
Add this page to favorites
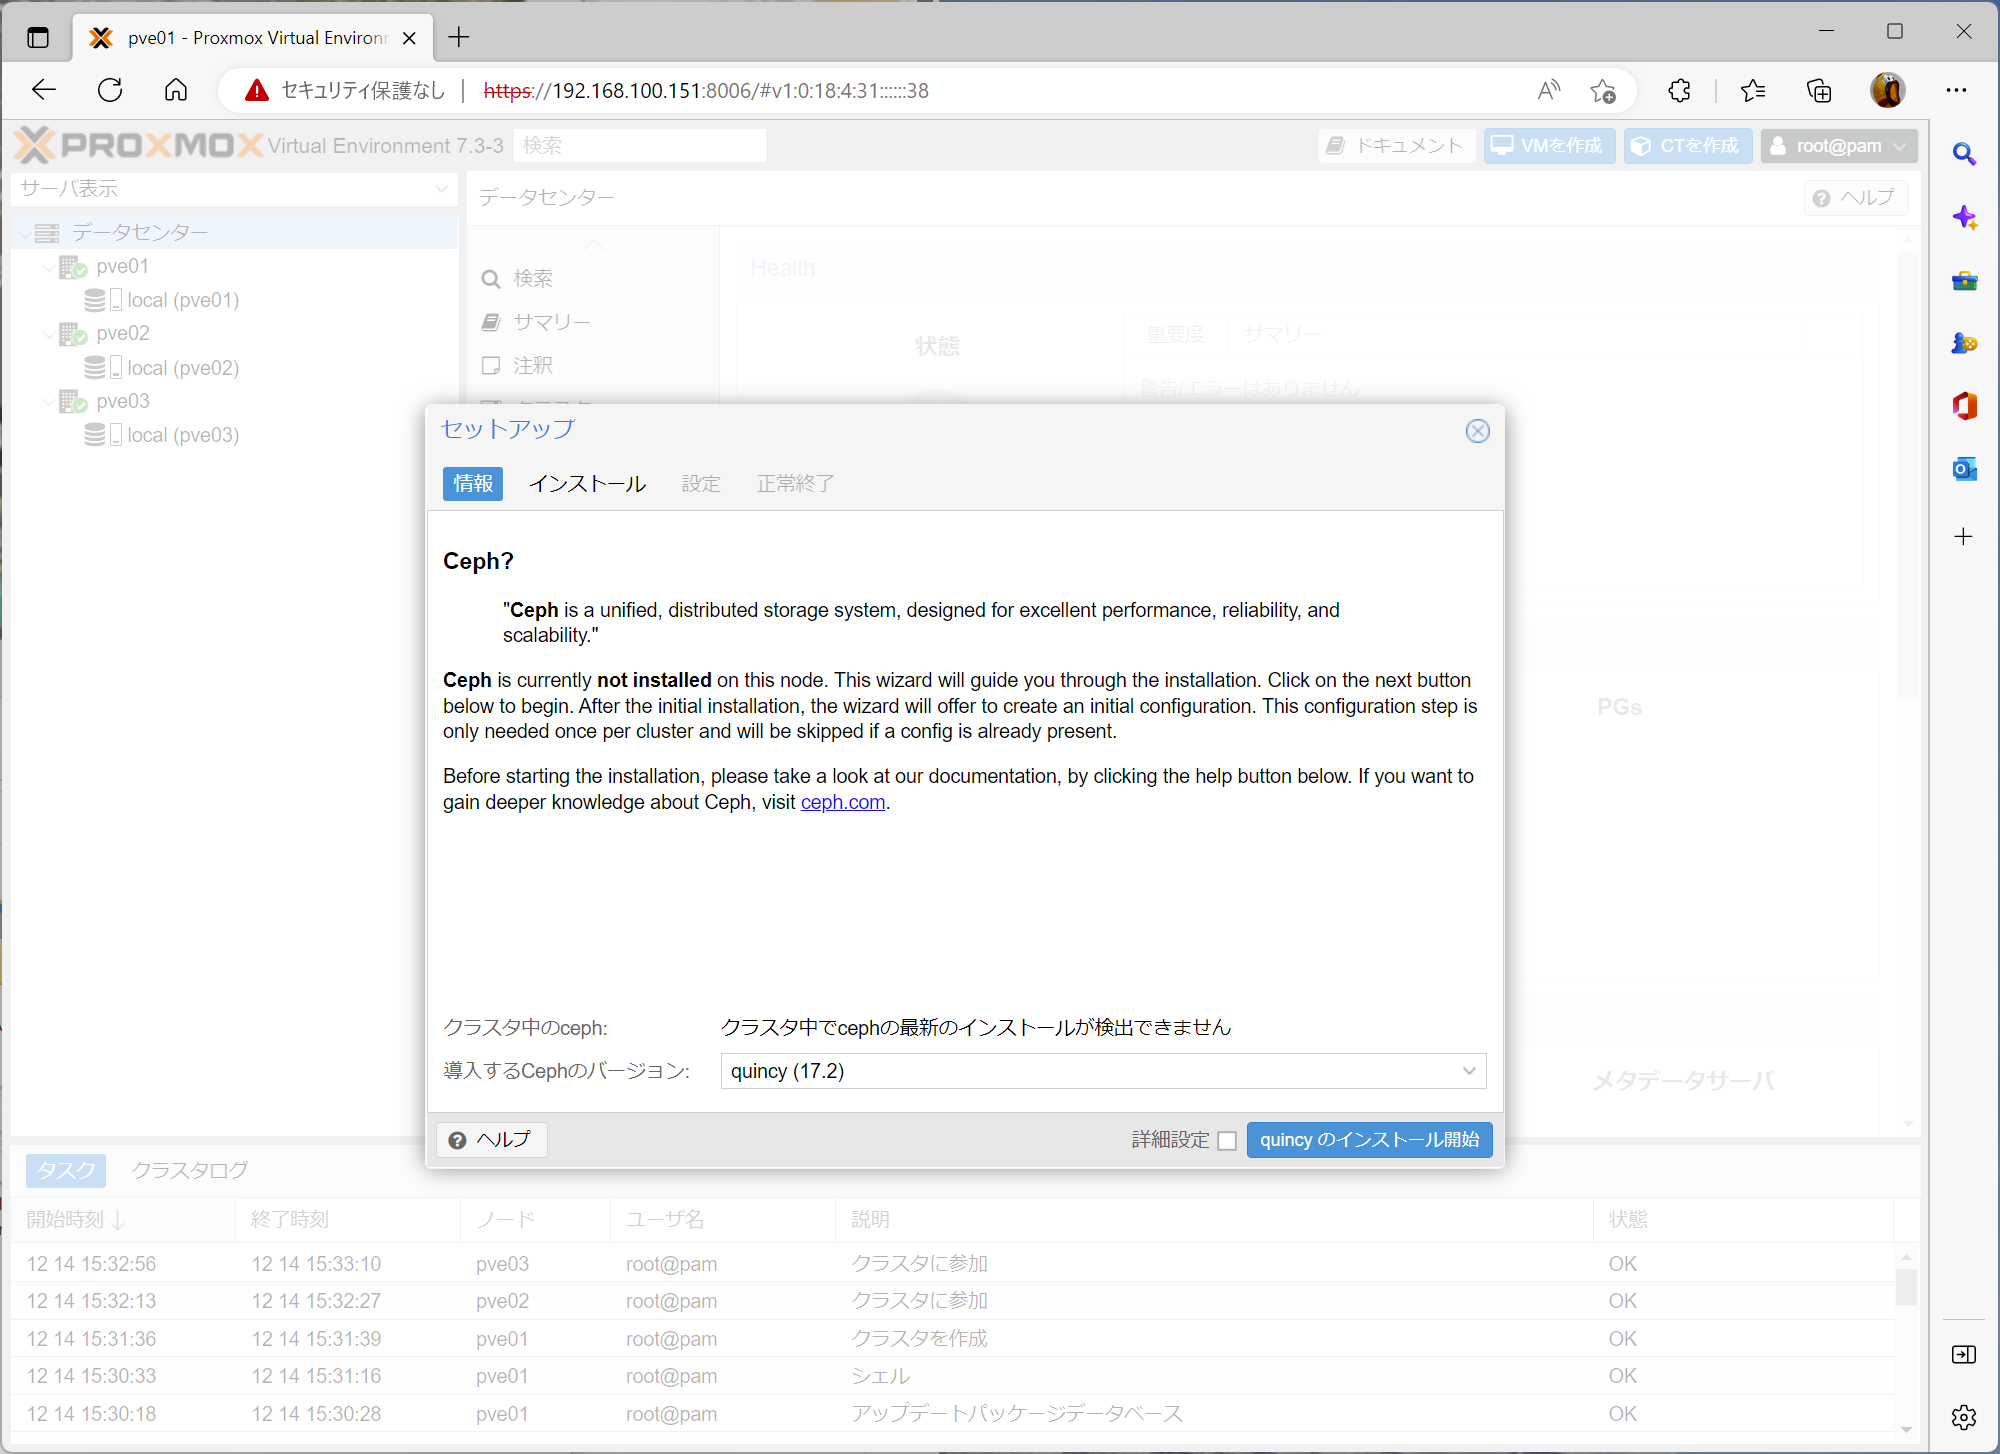[x=1603, y=91]
